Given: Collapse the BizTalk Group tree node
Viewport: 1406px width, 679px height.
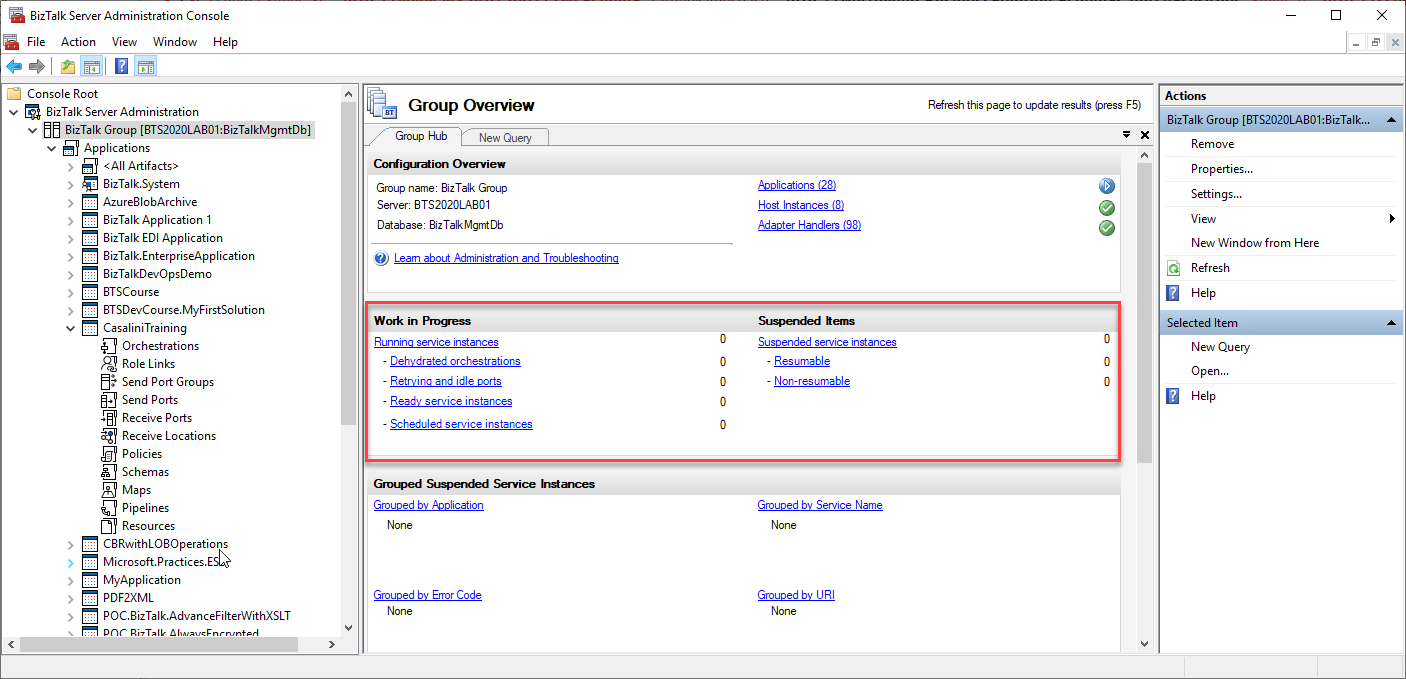Looking at the screenshot, I should tap(33, 130).
